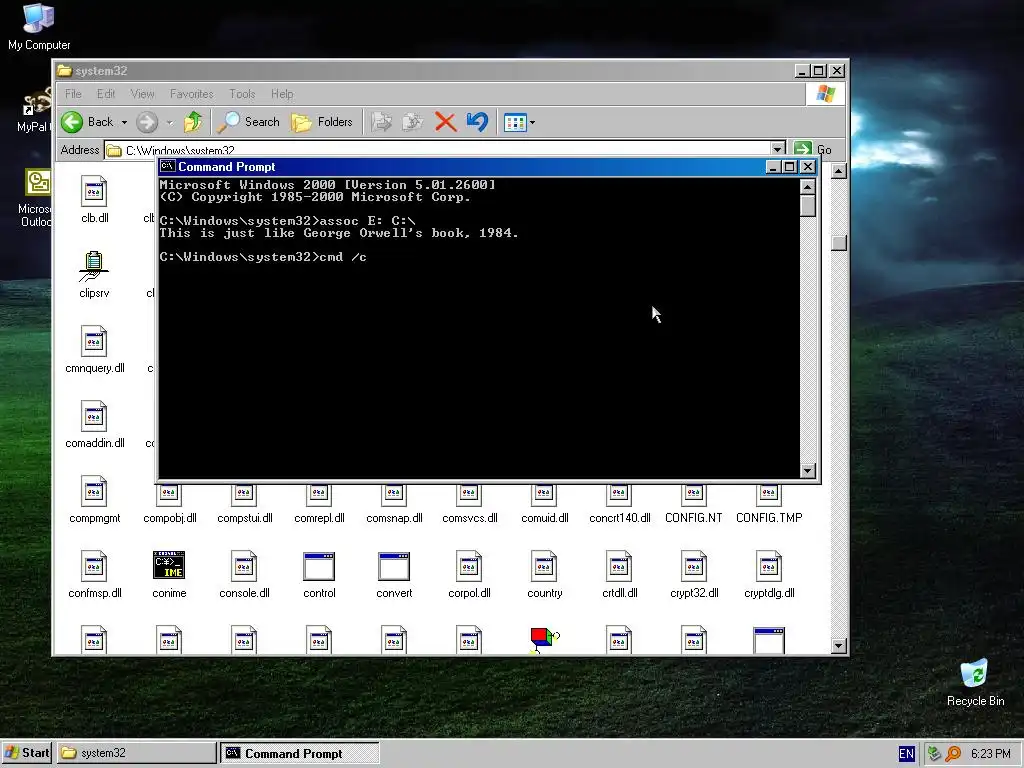Click the red Delete X toolbar icon

click(445, 122)
